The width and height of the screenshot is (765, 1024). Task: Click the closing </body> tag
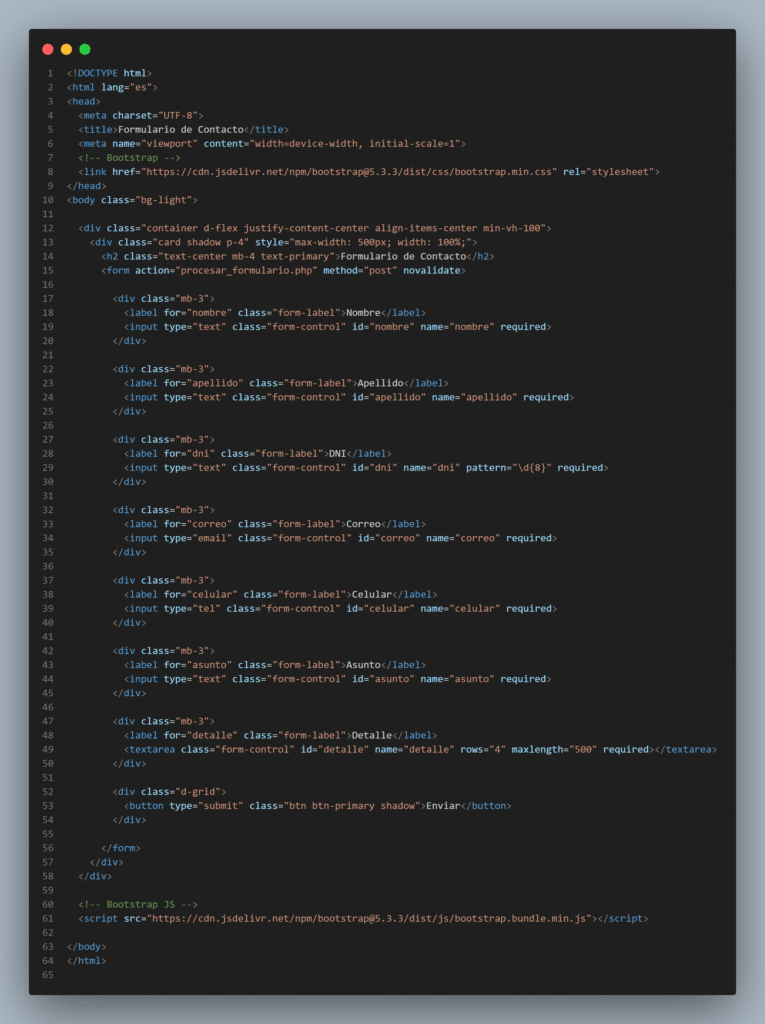tap(86, 947)
